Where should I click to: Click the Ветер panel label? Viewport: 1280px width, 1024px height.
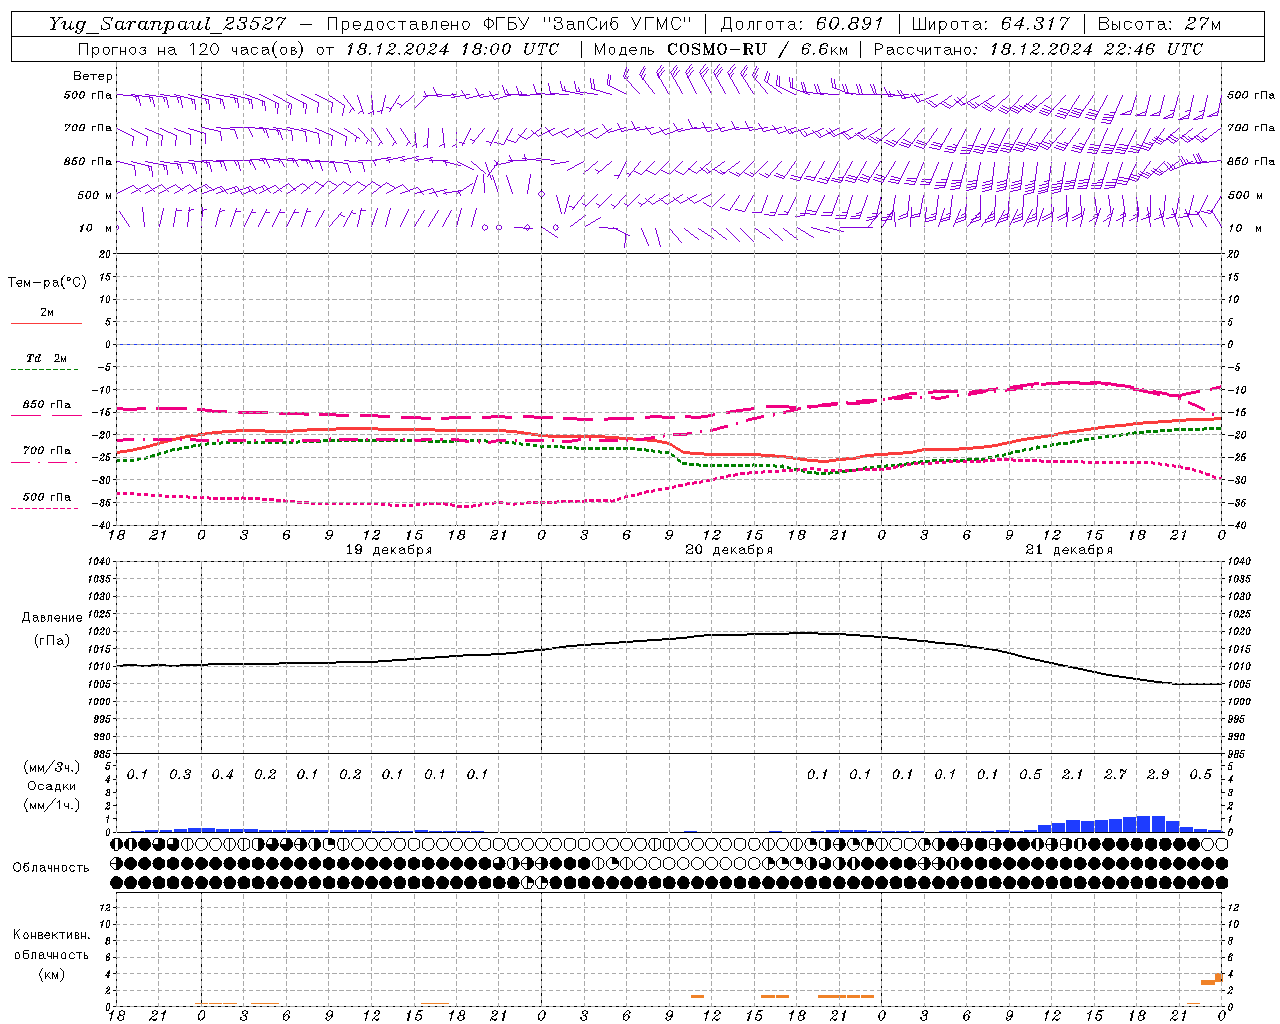[93, 76]
